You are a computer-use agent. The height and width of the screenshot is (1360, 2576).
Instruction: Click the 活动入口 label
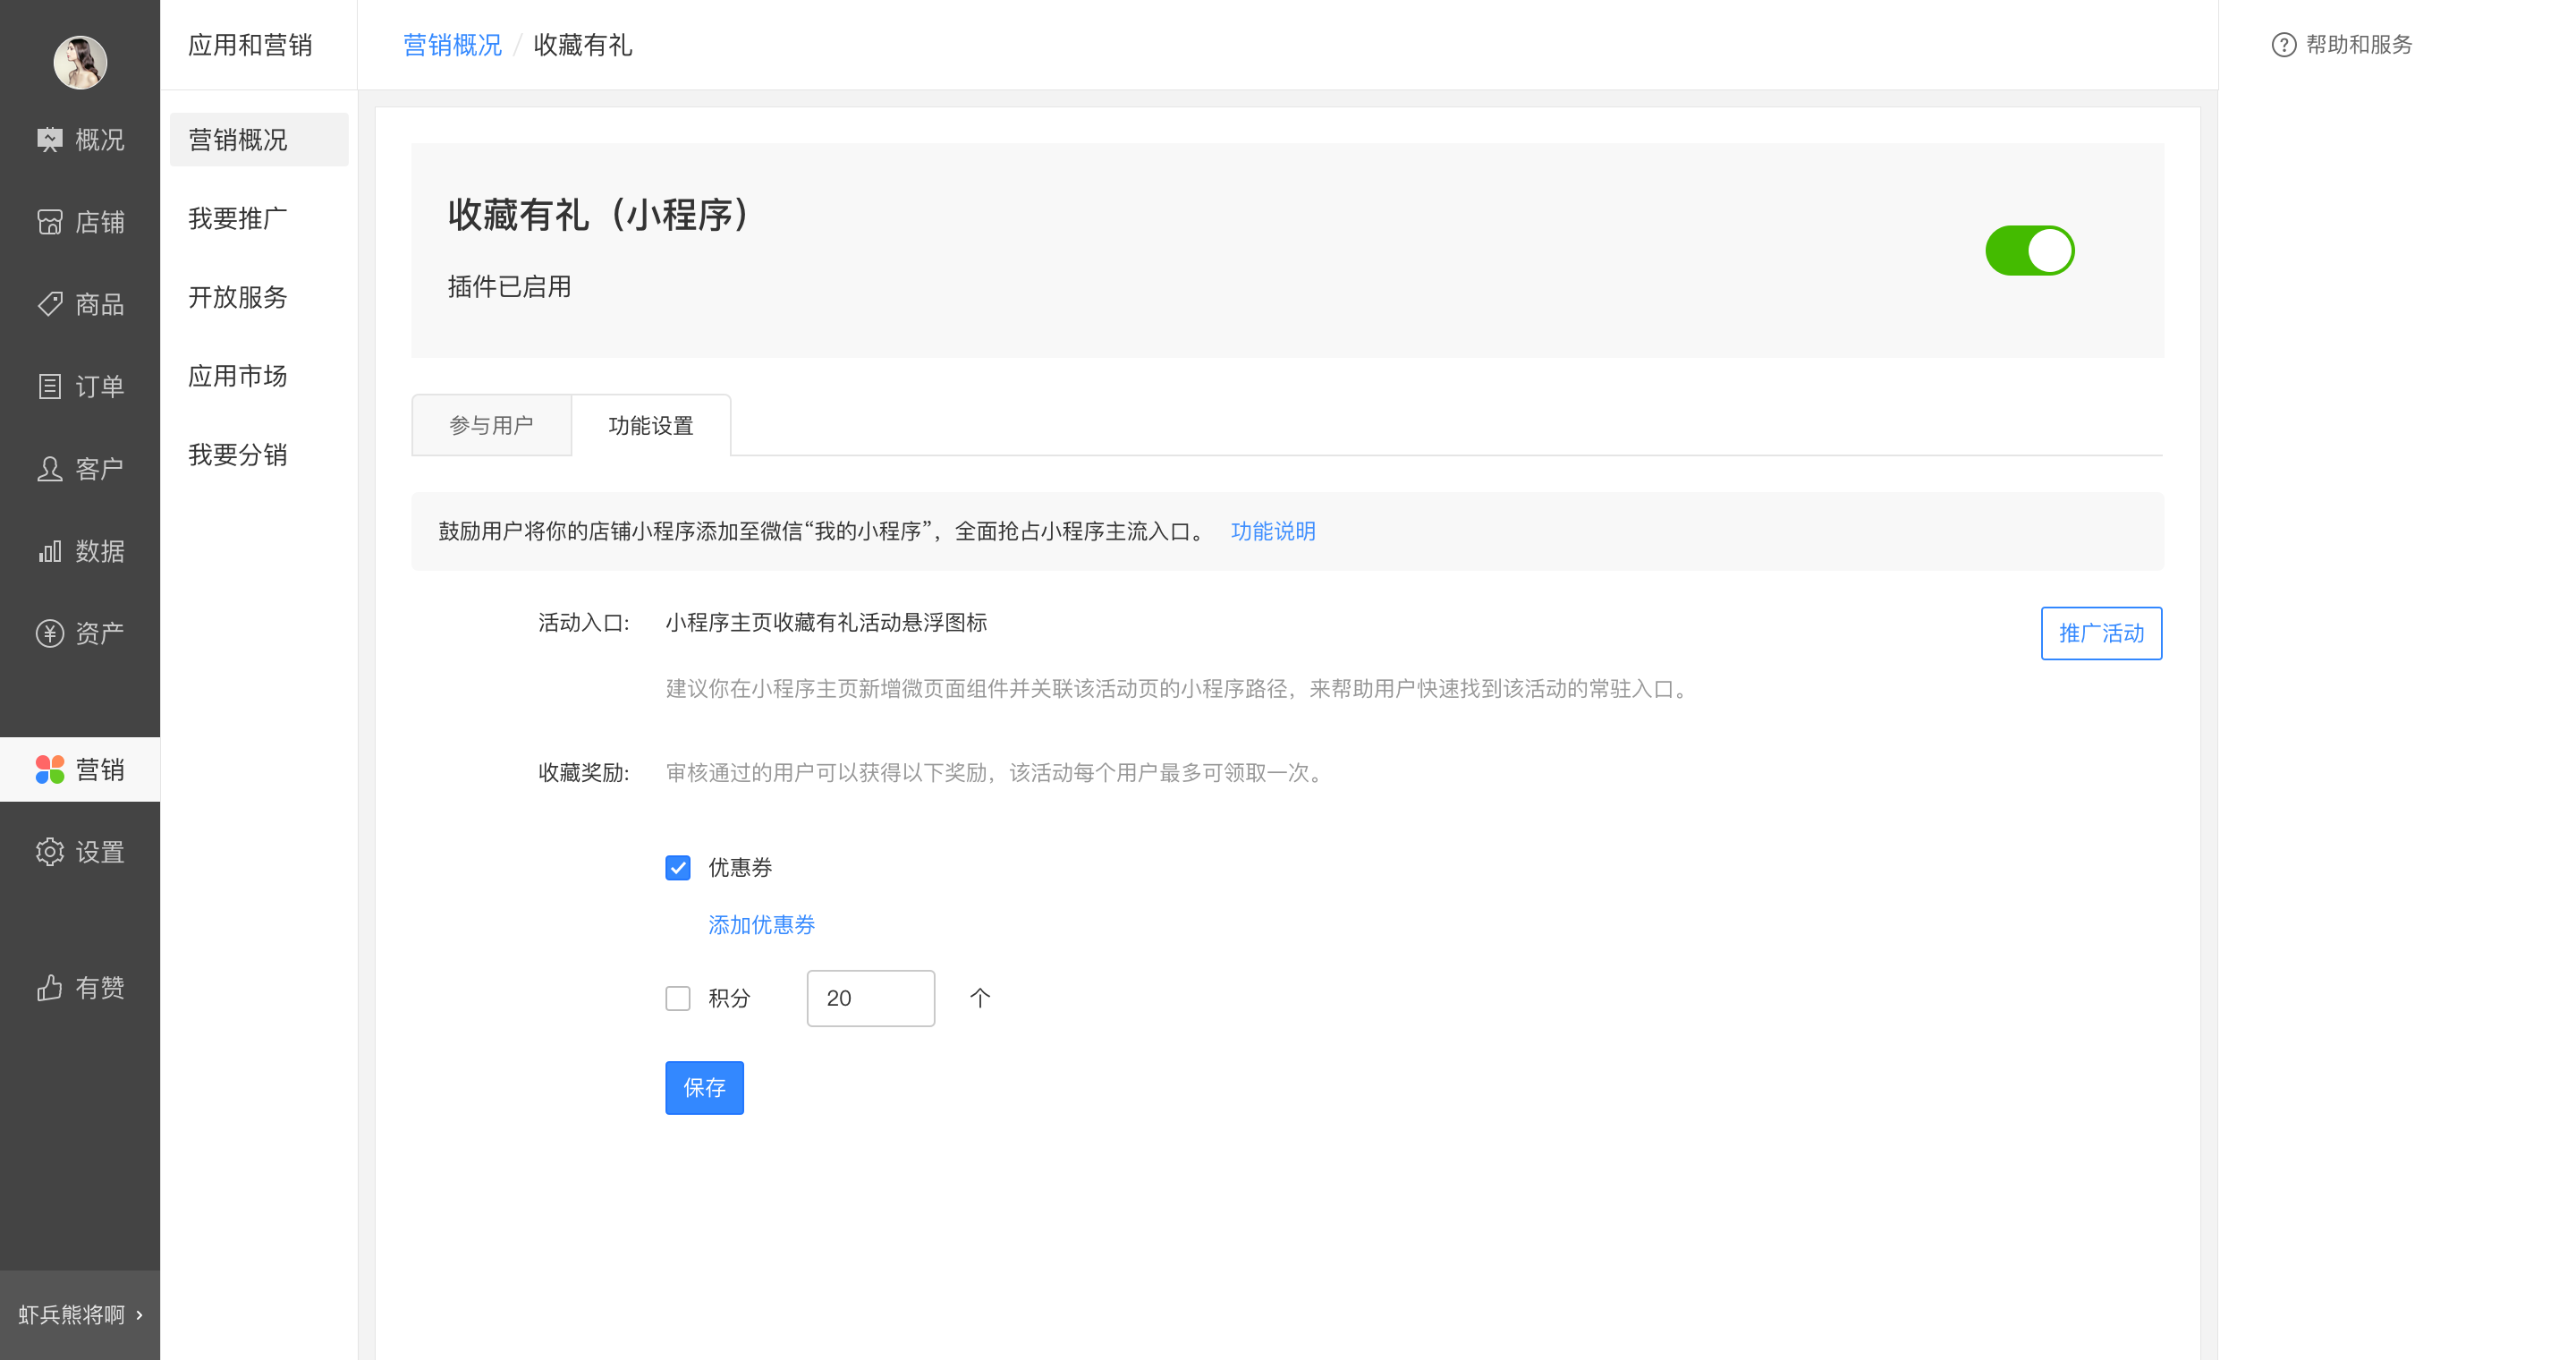[x=584, y=623]
